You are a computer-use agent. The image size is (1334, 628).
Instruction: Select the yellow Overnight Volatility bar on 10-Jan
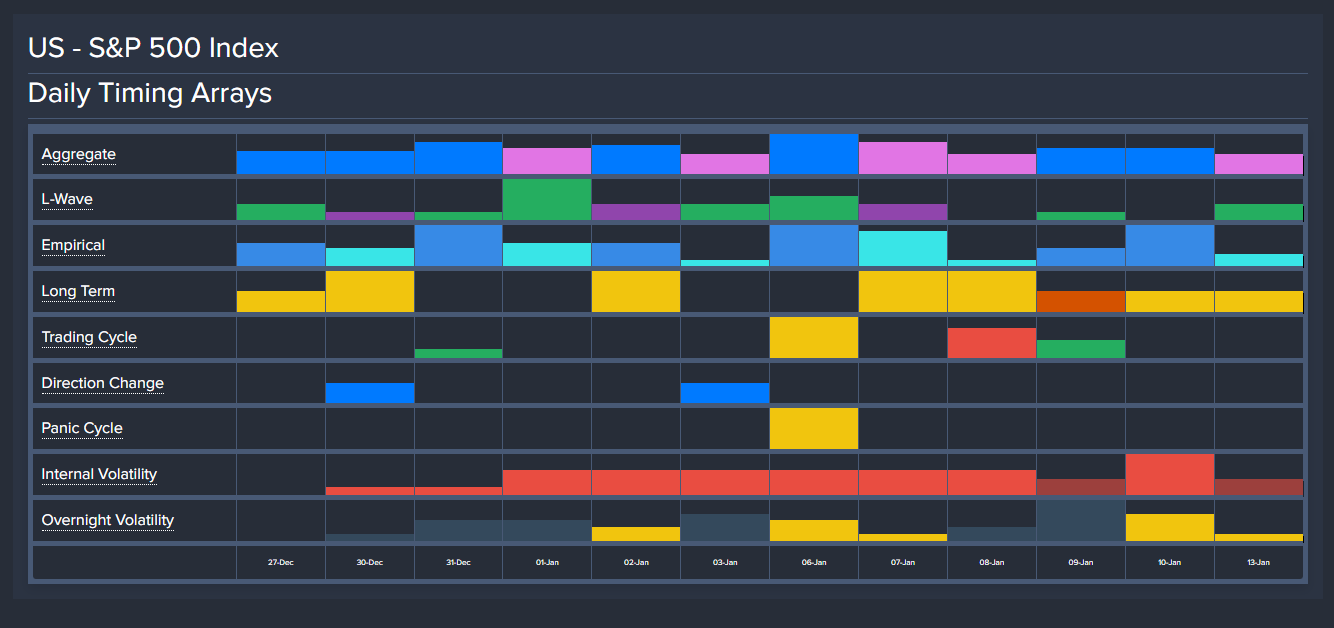point(1170,527)
